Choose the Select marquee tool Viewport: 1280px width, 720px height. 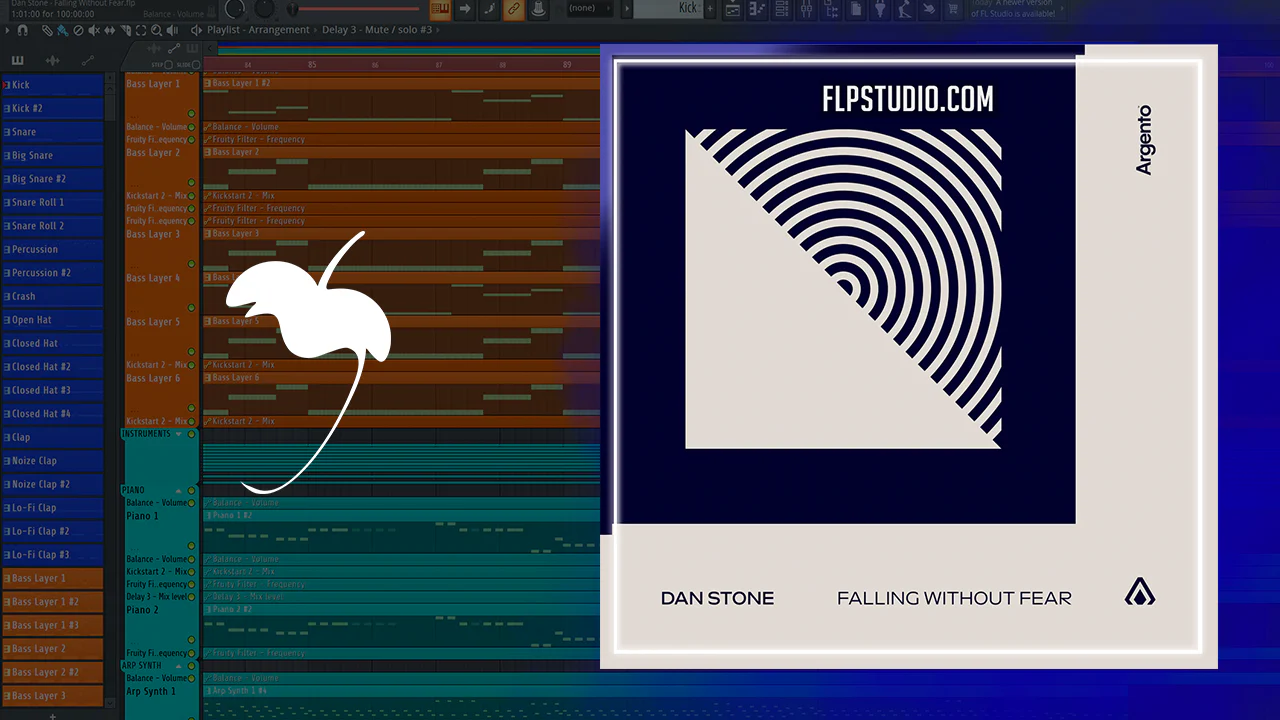(139, 30)
